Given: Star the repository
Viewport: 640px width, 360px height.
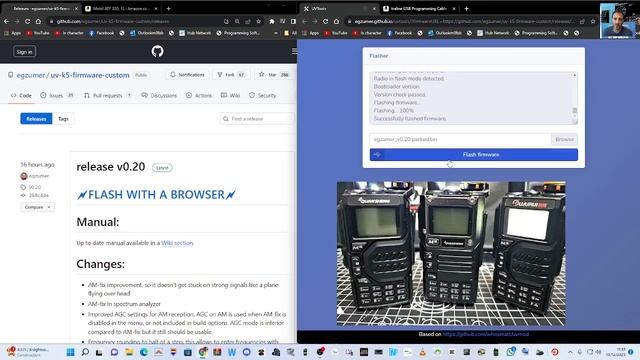Looking at the screenshot, I should pyautogui.click(x=274, y=75).
